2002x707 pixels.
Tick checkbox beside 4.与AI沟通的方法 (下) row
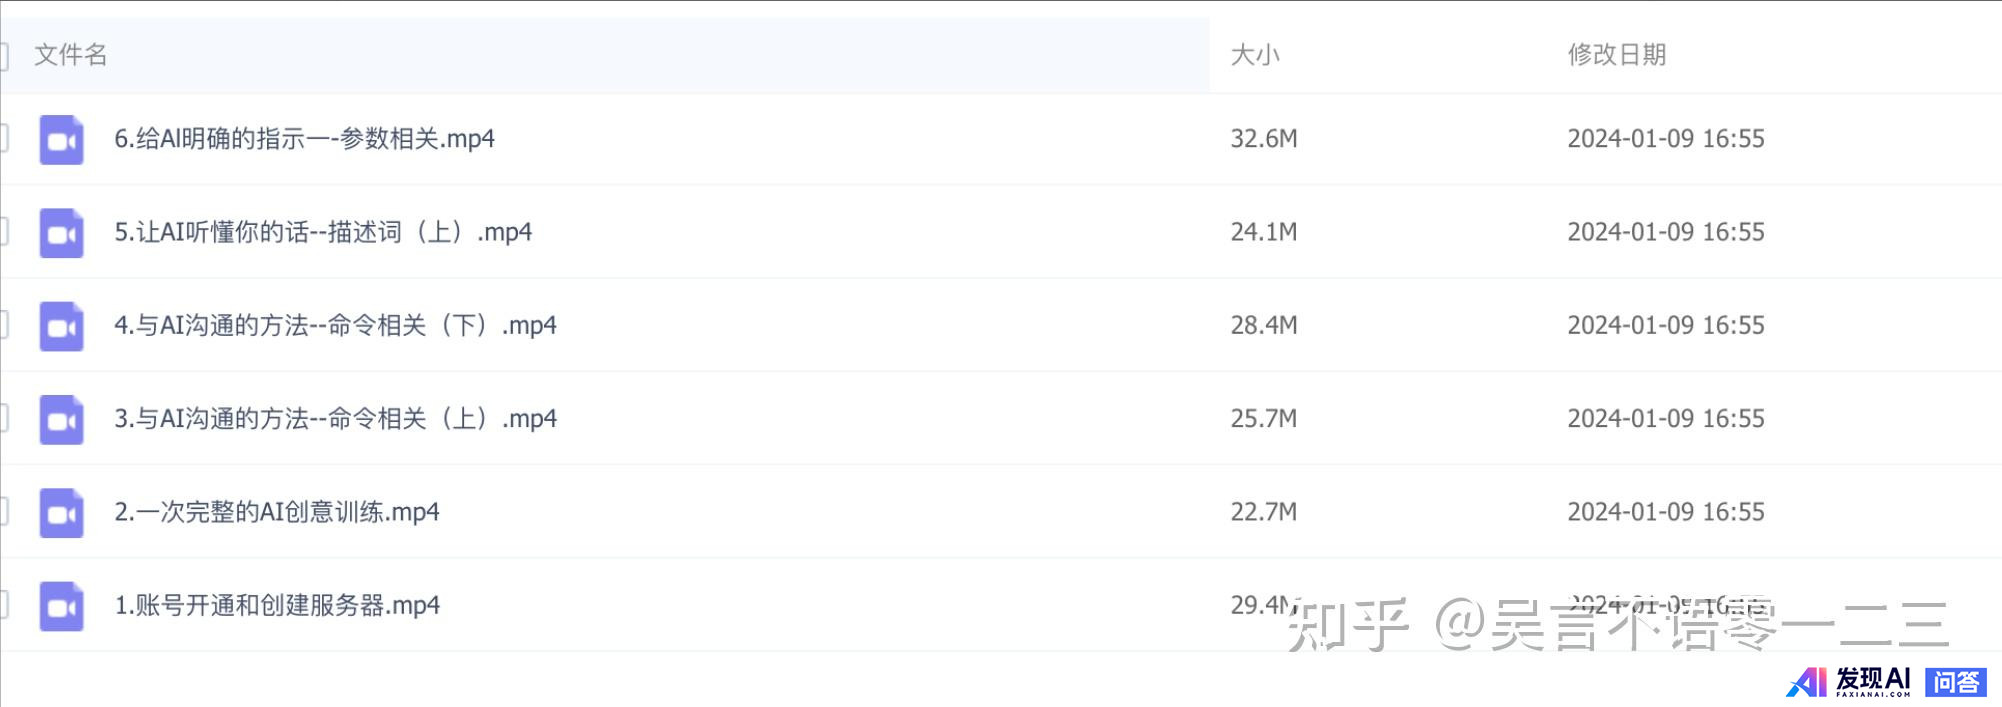pos(4,325)
